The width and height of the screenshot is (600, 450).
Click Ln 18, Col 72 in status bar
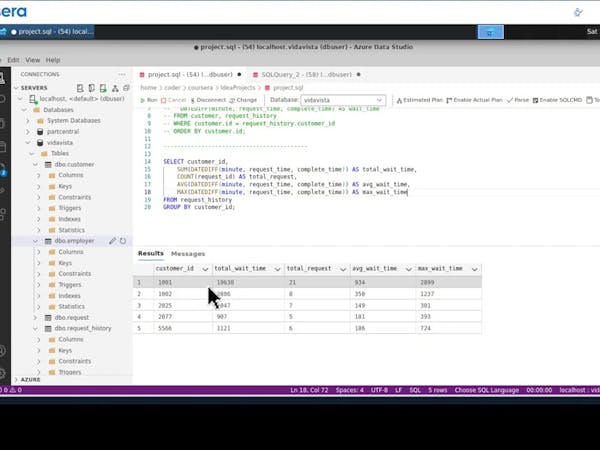click(309, 390)
